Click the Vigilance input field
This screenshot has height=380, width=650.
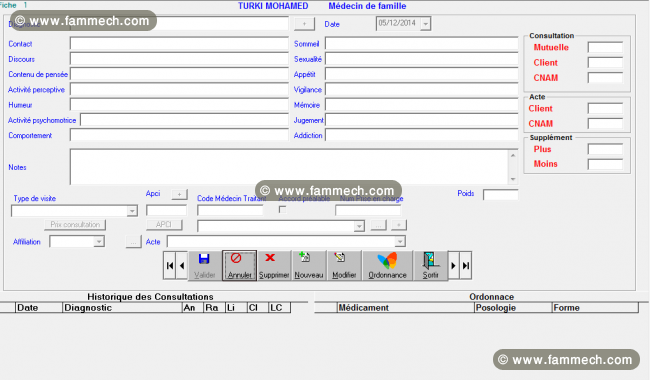(422, 90)
